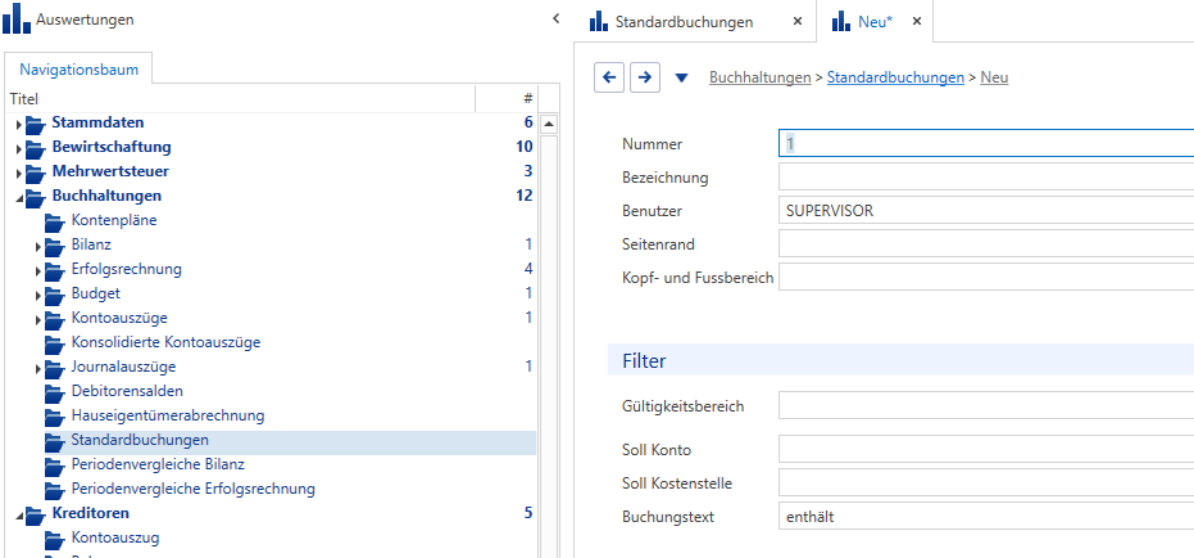
Task: Click the Neu* tab's chart icon
Action: [841, 21]
